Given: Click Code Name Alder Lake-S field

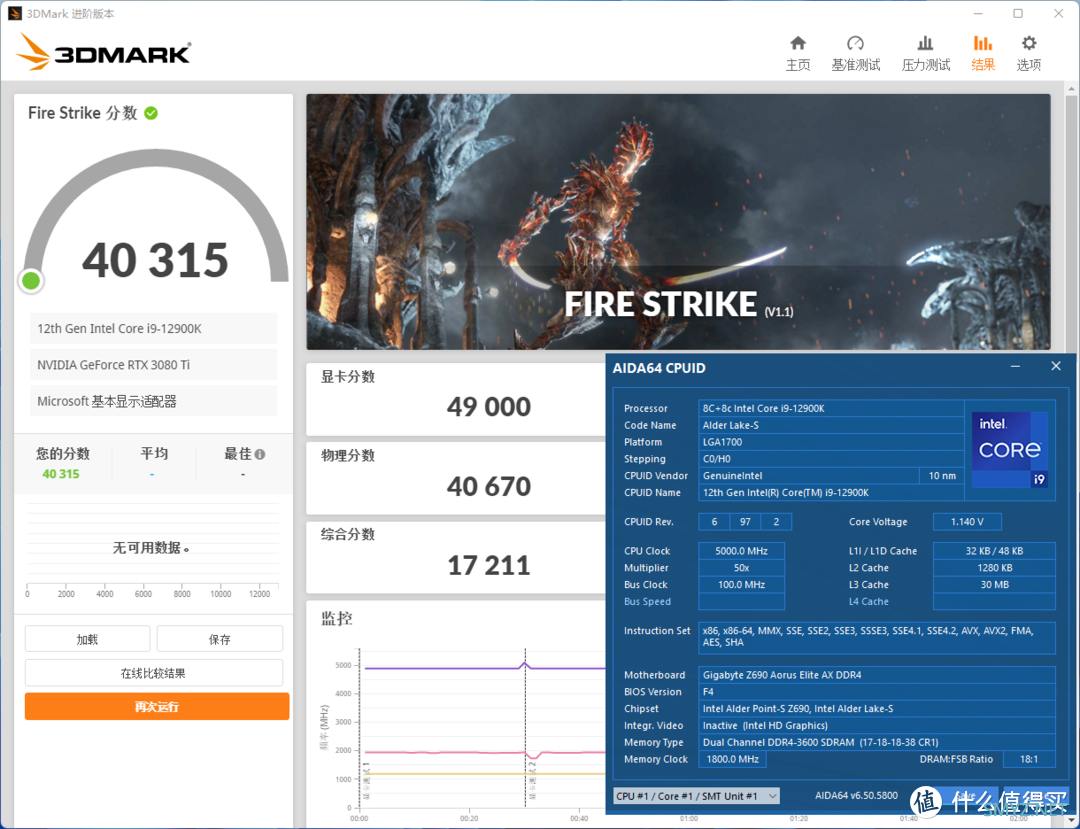Looking at the screenshot, I should click(831, 426).
